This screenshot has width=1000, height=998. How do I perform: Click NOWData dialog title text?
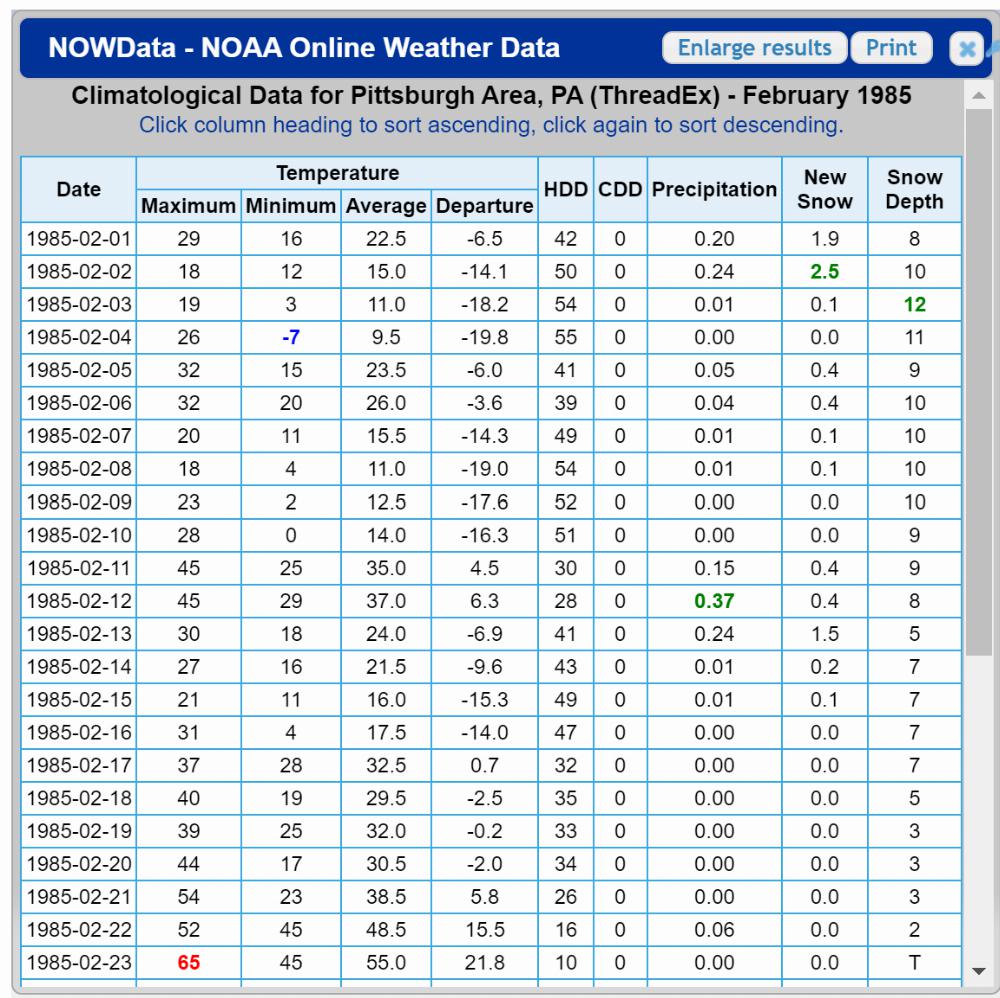pos(304,48)
